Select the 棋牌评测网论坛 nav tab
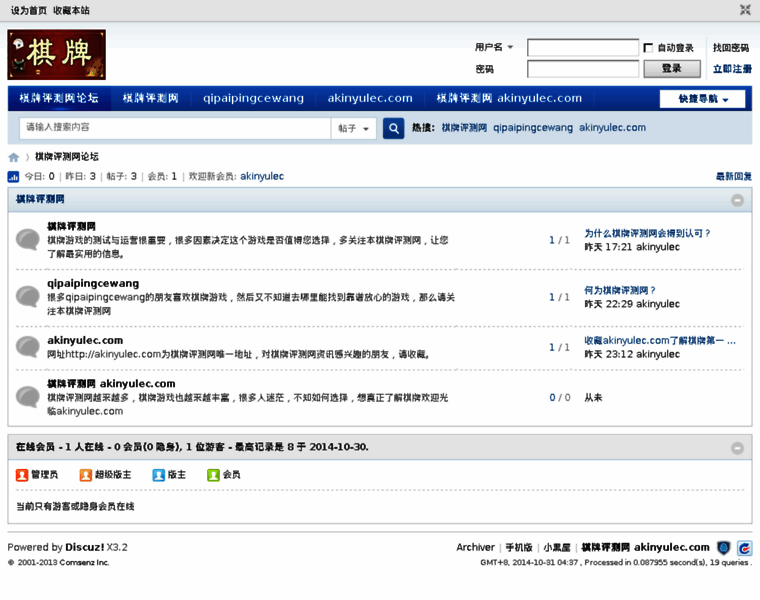The image size is (760, 600). coord(59,98)
